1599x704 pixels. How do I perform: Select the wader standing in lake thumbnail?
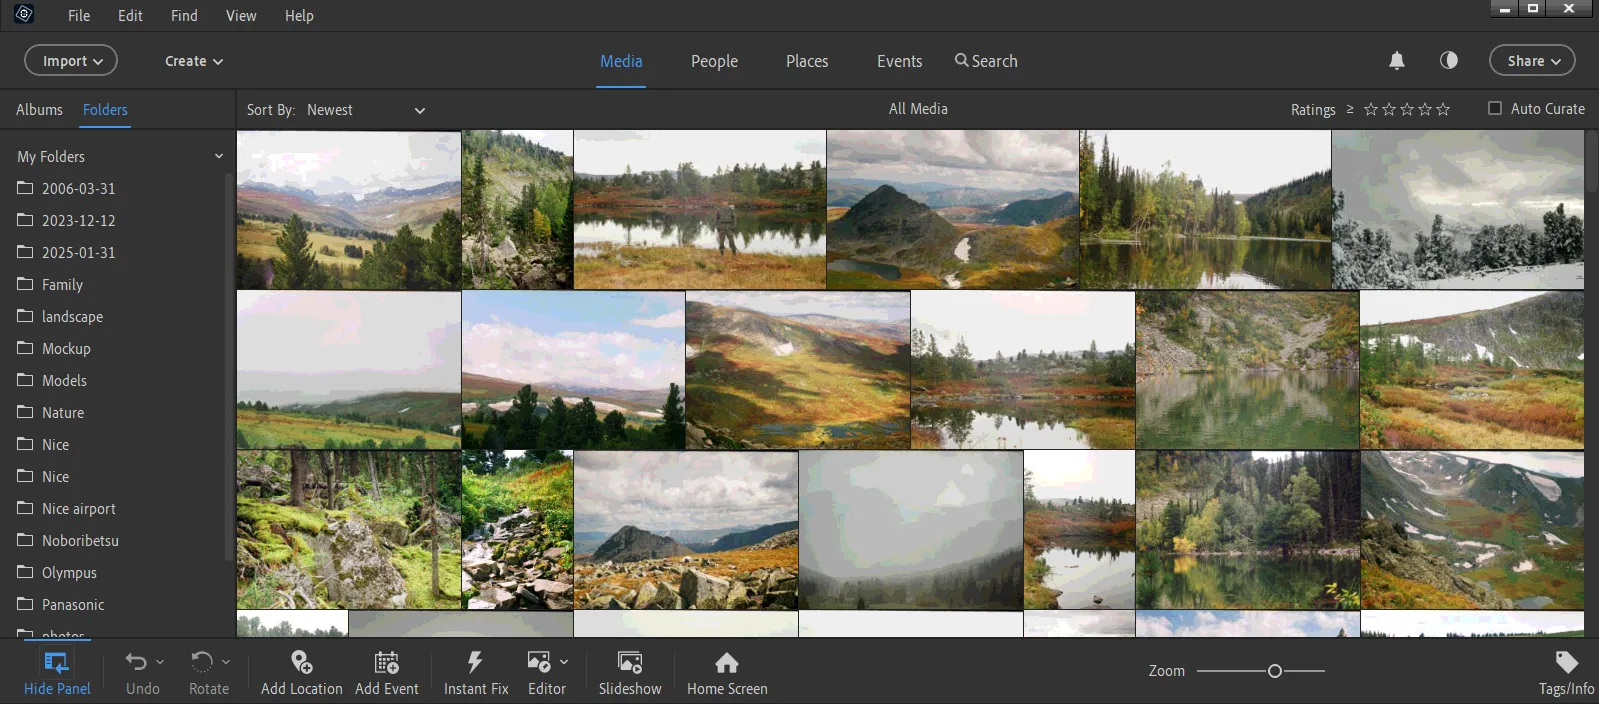coord(700,210)
